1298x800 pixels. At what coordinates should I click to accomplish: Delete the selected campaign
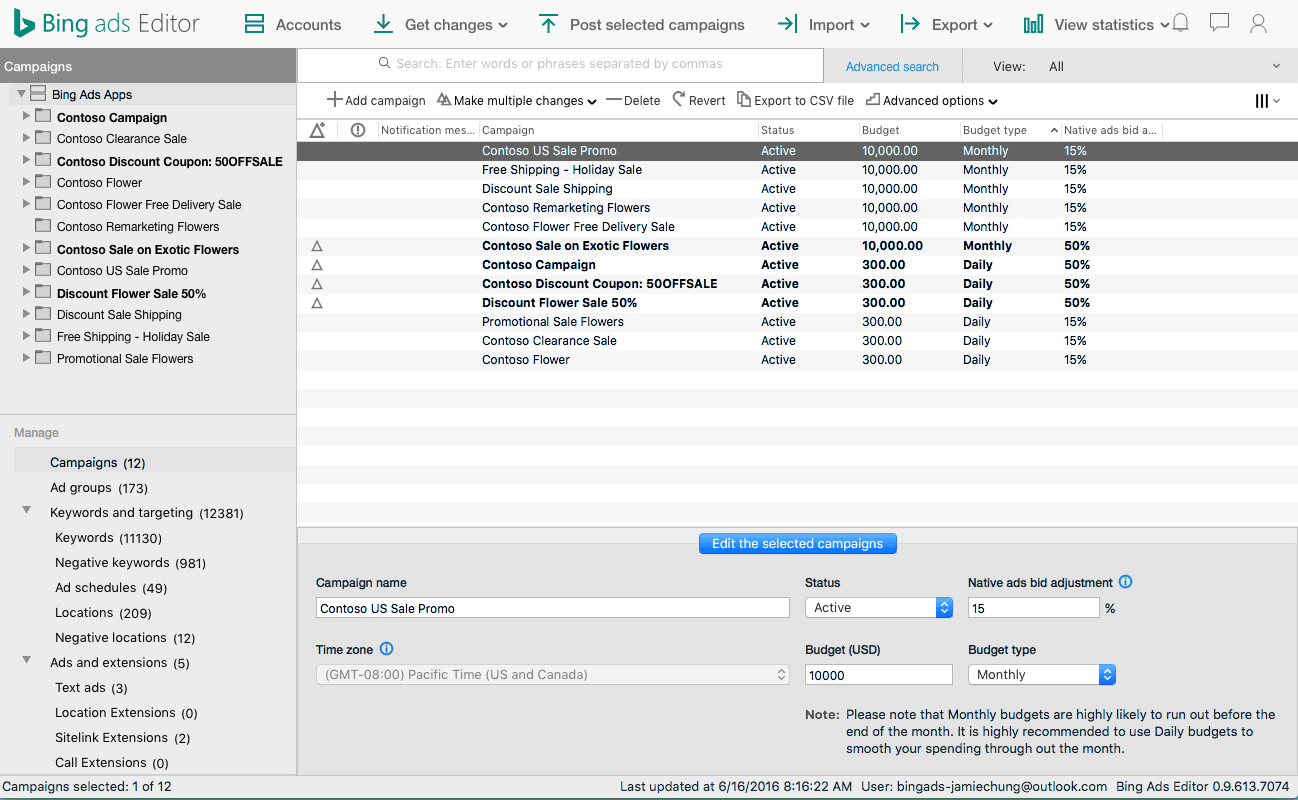pos(637,100)
